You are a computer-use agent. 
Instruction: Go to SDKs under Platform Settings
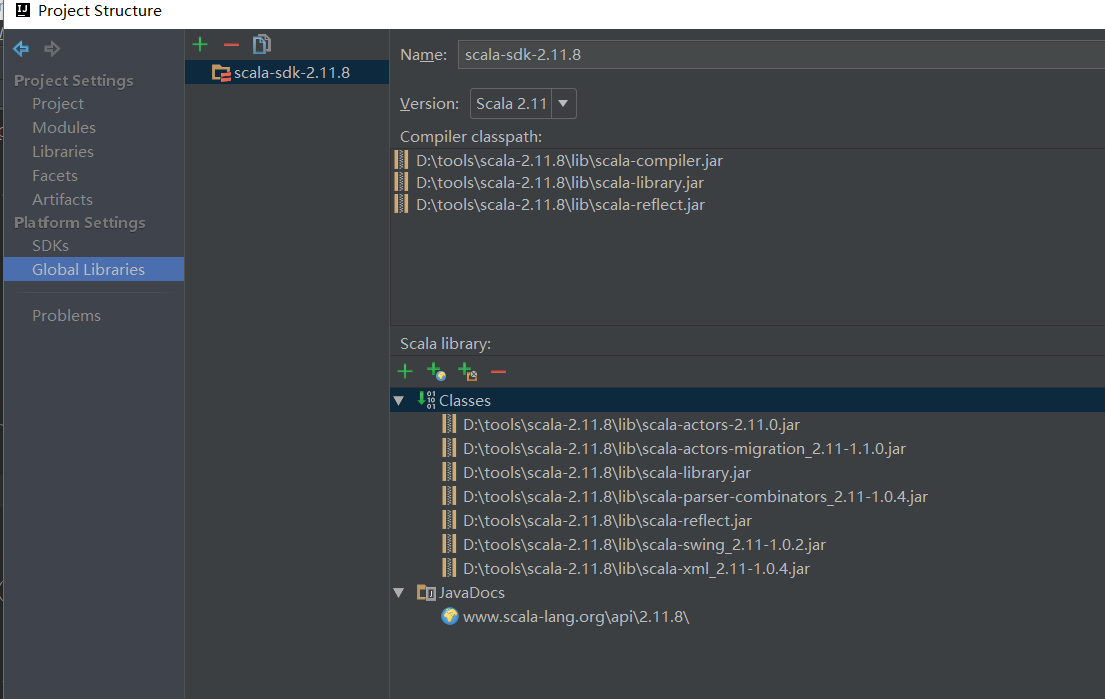51,246
